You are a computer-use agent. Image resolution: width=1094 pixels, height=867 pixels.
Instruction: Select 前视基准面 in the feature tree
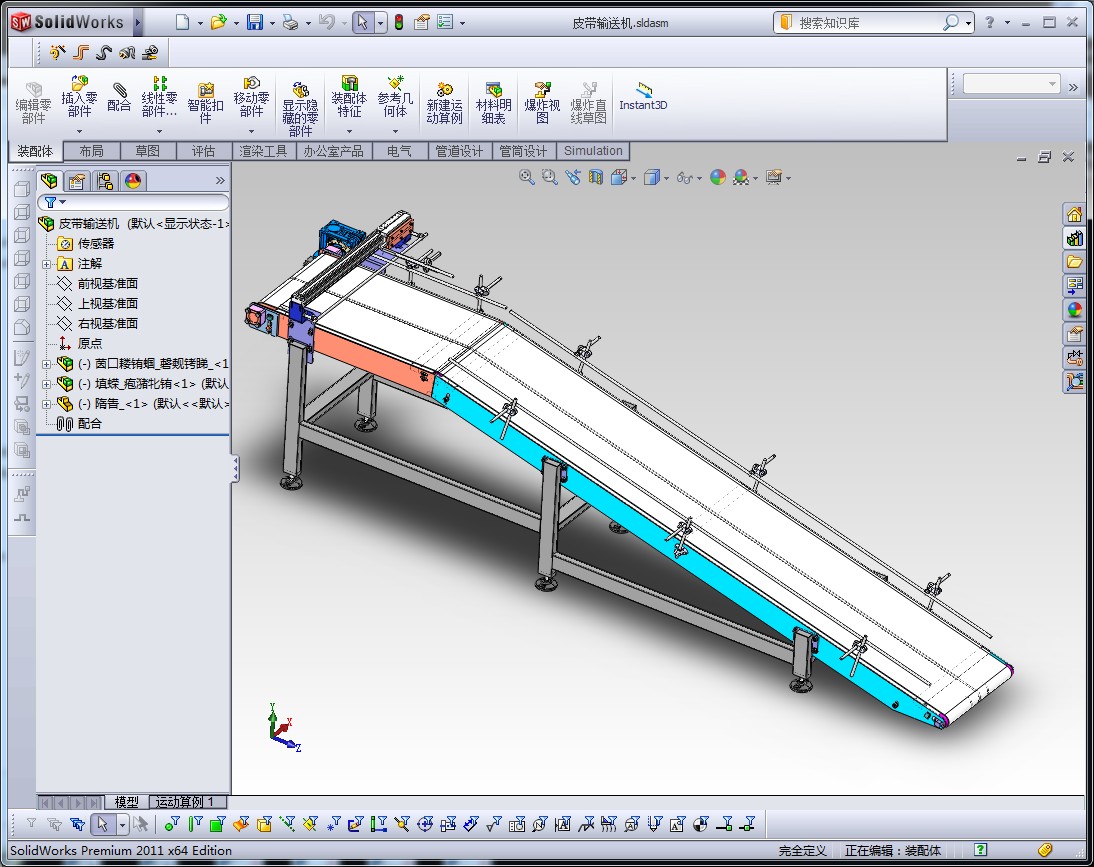(107, 283)
